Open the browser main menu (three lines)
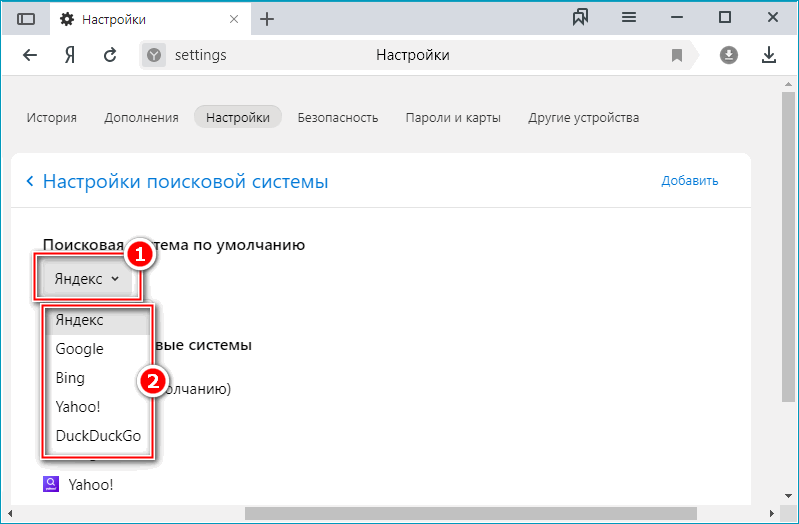Viewport: 799px width, 524px height. tap(629, 17)
